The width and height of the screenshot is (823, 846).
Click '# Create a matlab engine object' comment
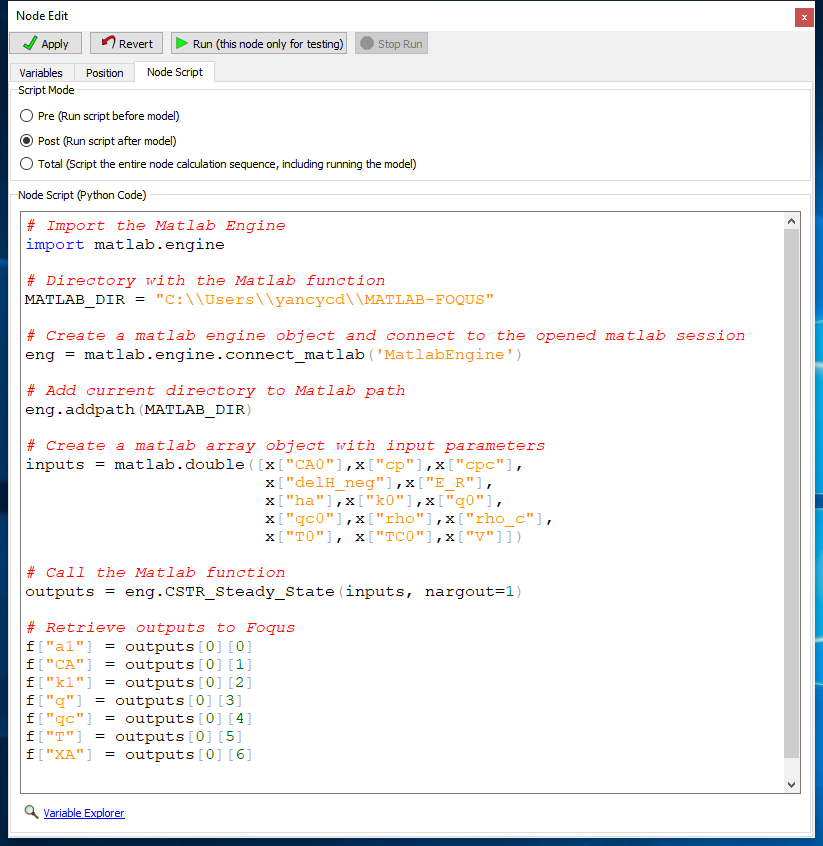click(x=385, y=336)
